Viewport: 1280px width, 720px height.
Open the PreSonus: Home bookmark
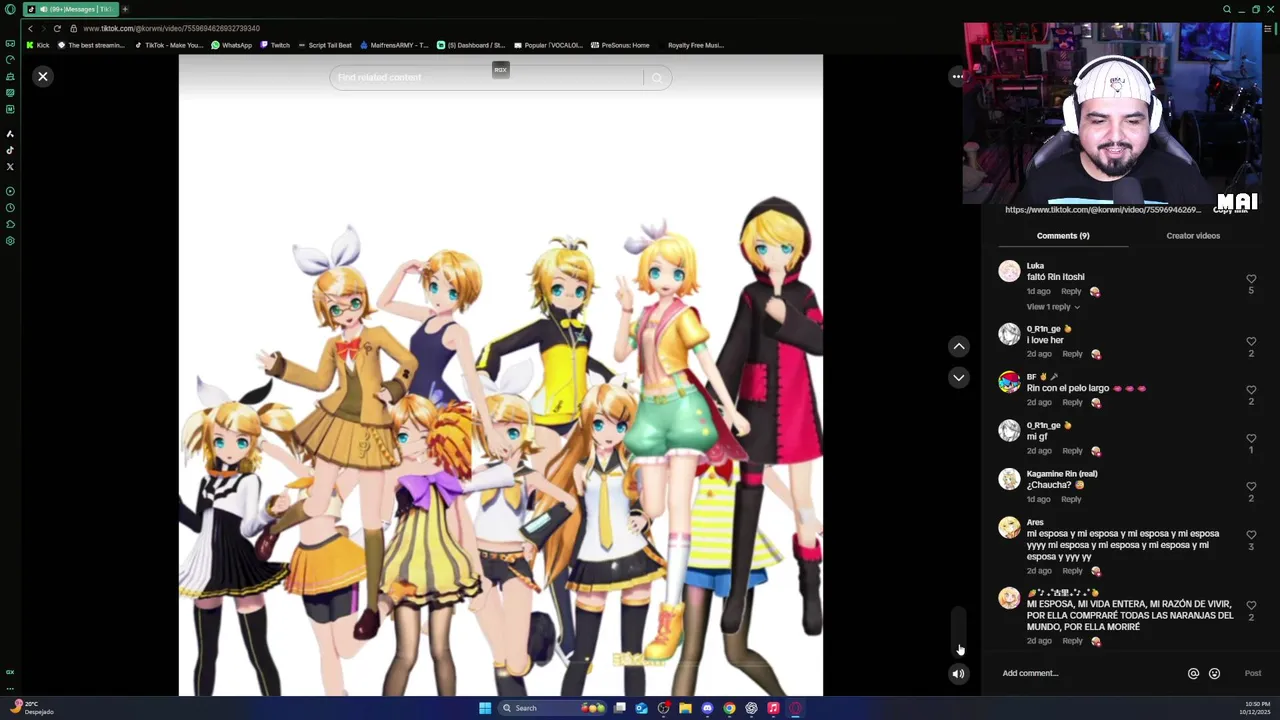[620, 45]
